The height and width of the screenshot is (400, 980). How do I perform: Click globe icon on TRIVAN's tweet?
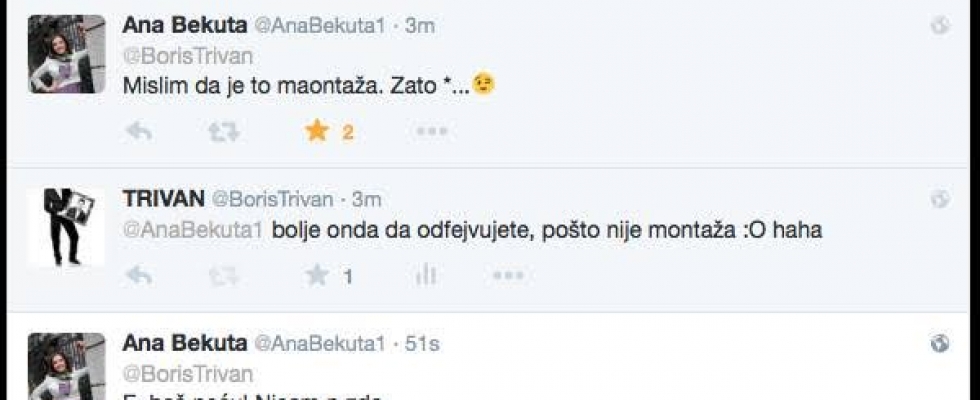coord(940,200)
